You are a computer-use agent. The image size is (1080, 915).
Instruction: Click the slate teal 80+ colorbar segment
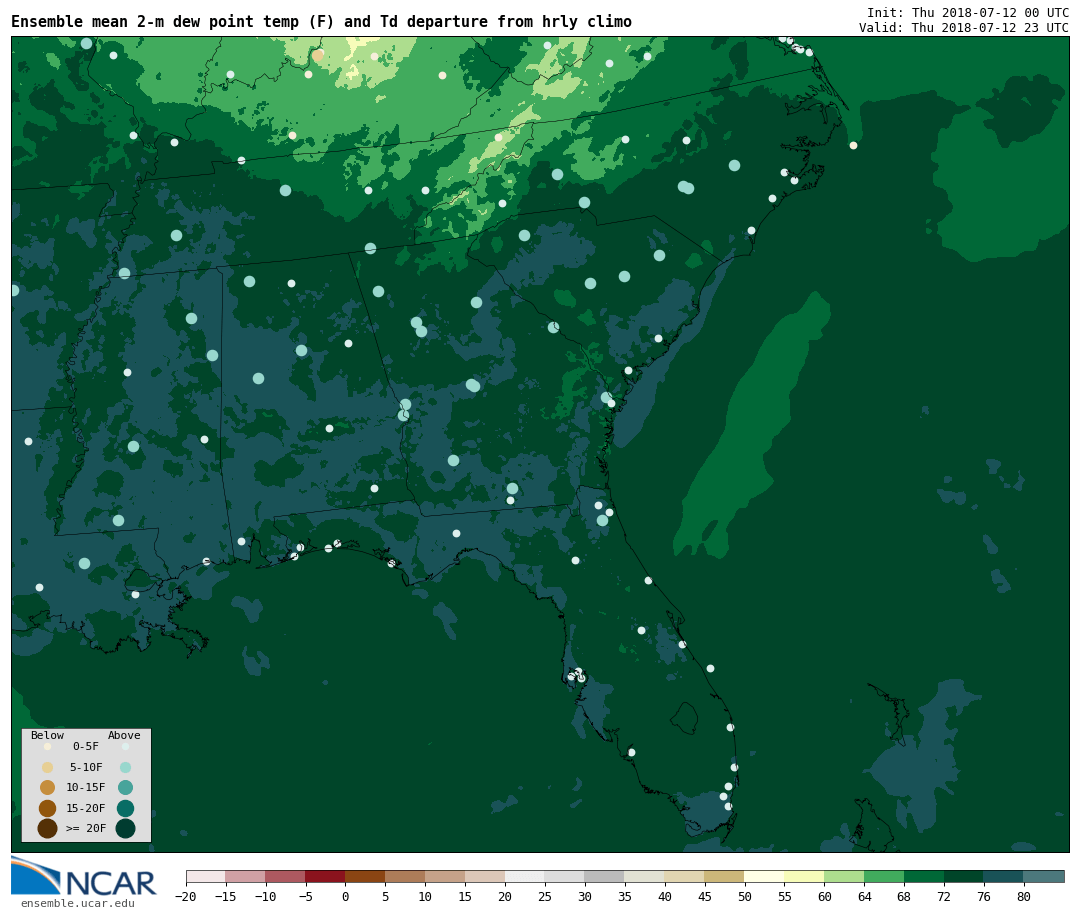point(1043,876)
